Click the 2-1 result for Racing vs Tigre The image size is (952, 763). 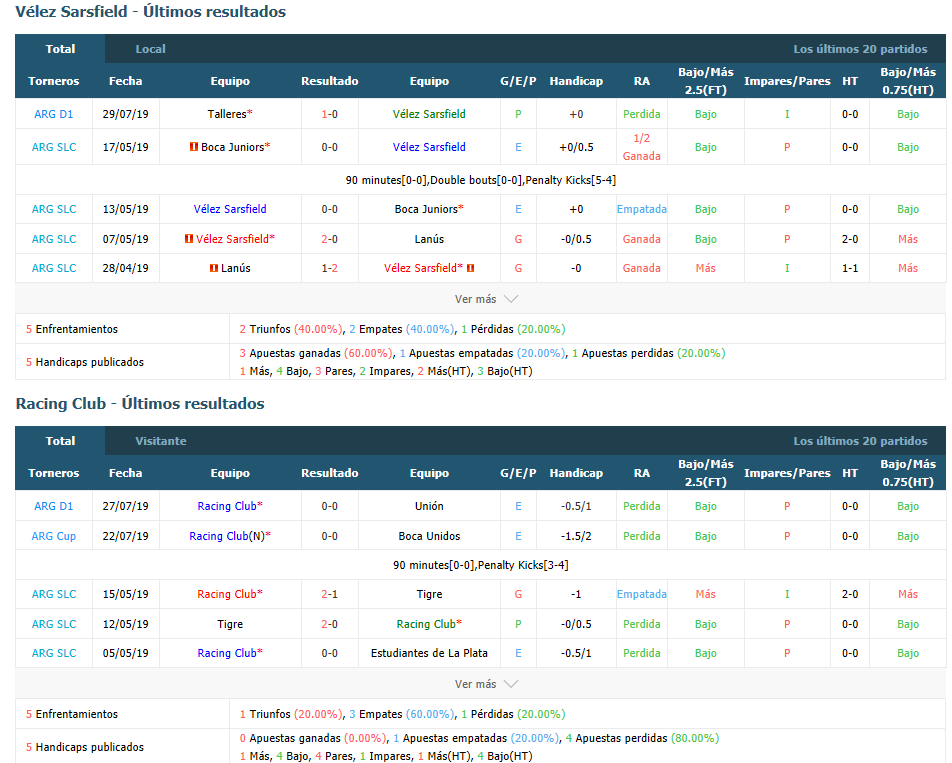click(x=330, y=594)
